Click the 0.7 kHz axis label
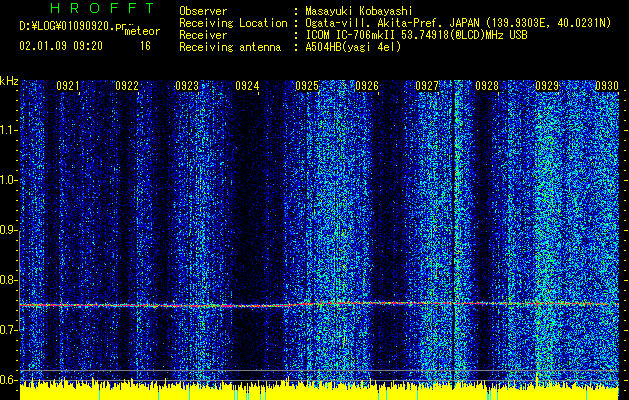This screenshot has height=400, width=629. tap(8, 330)
